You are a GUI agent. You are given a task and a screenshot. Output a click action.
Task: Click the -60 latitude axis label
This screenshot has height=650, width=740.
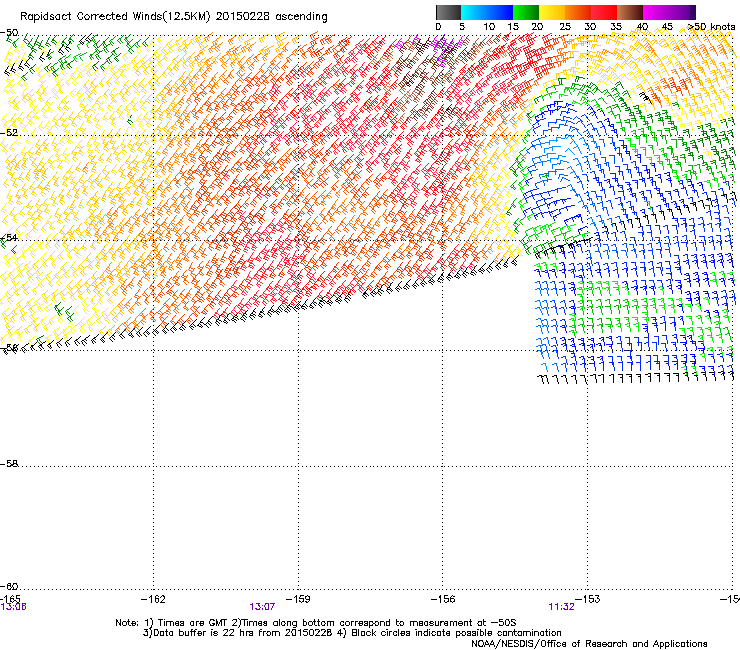pyautogui.click(x=9, y=587)
